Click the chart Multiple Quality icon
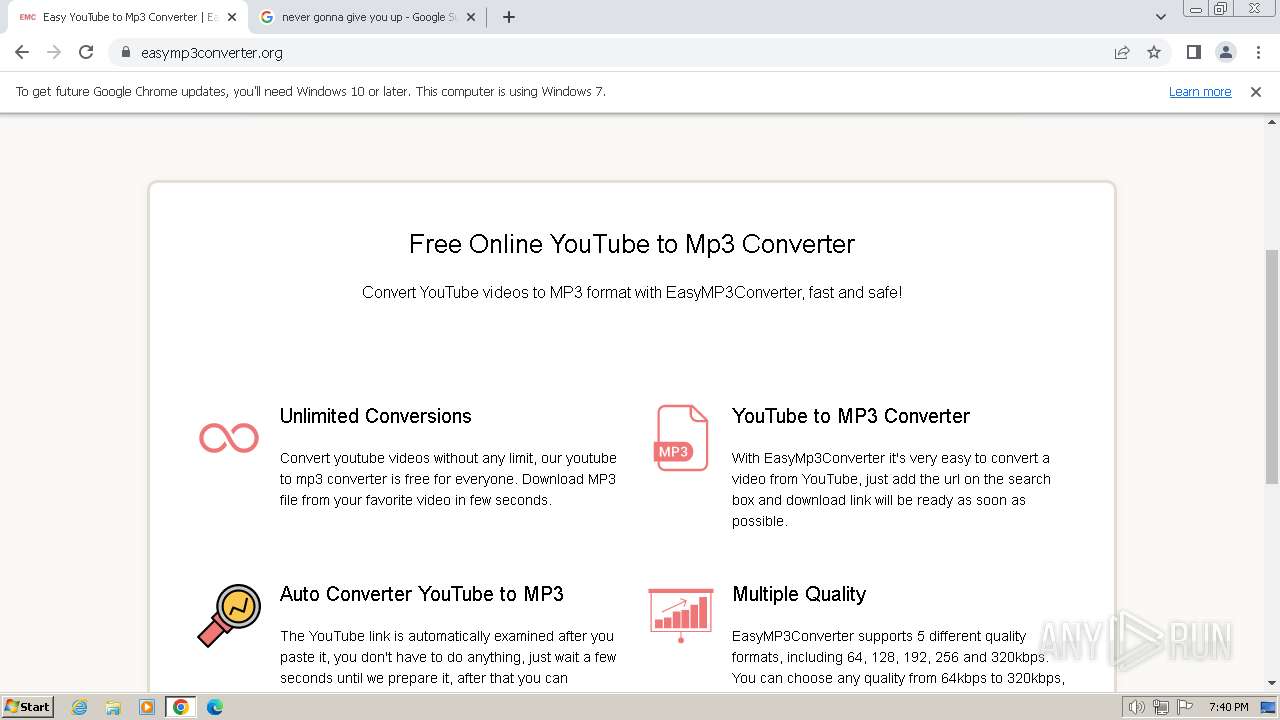Viewport: 1280px width, 720px height. [681, 615]
